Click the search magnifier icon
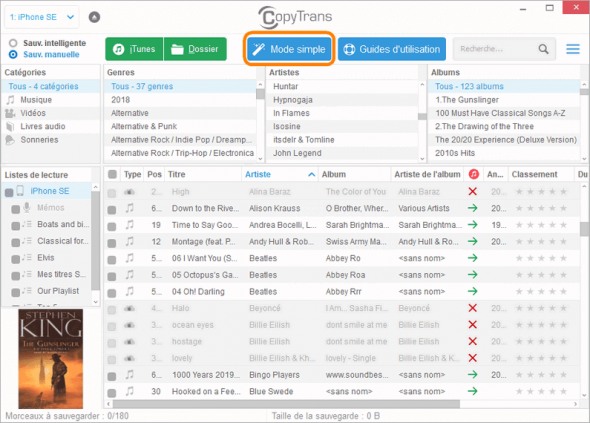Screen dimensions: 590x423 coord(543,49)
